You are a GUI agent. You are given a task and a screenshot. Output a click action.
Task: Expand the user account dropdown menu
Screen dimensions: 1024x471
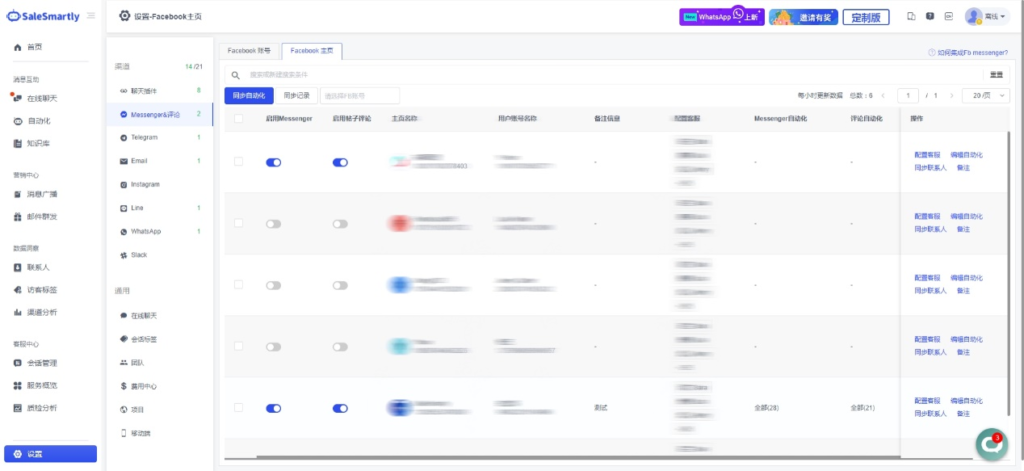[x=987, y=16]
